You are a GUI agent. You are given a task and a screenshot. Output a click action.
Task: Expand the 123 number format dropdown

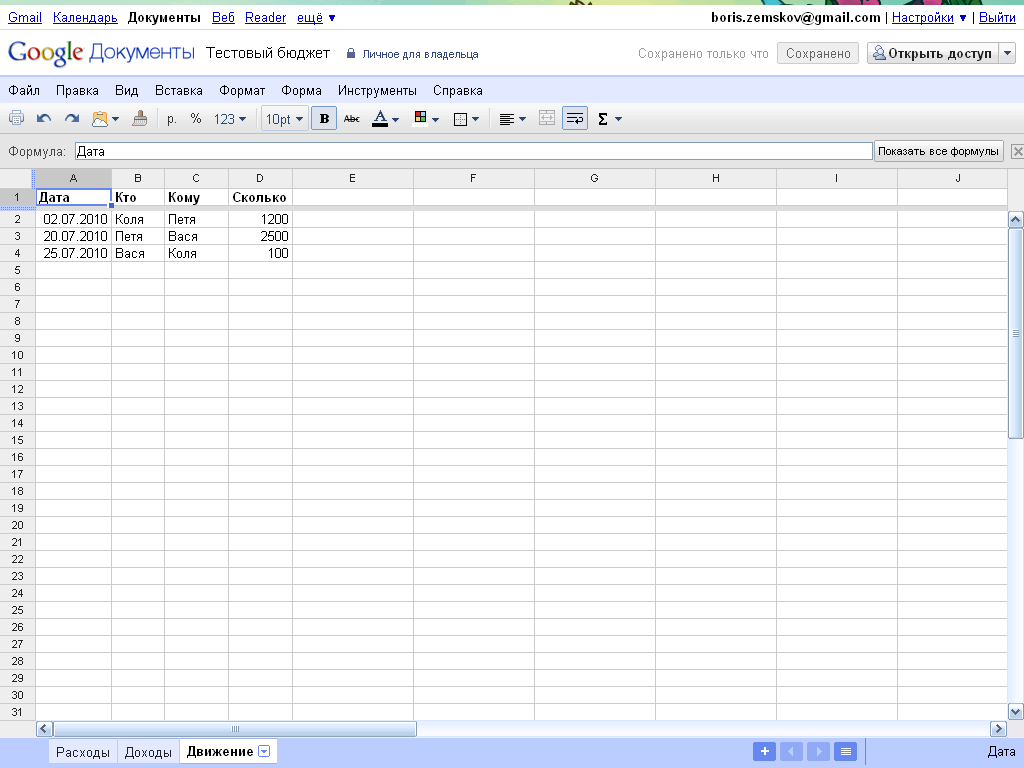click(x=230, y=119)
